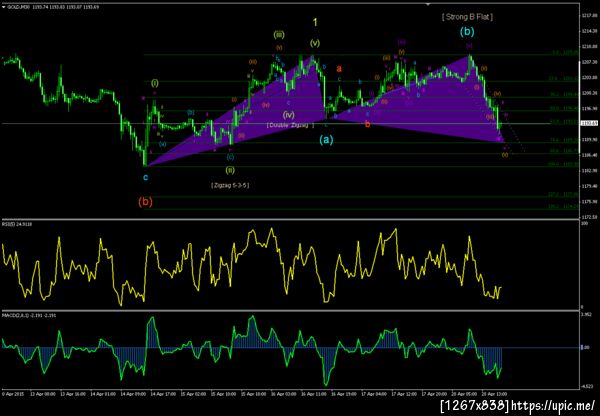Click the '20 Apr 13:00' time axis label
Viewport: 600px width, 416px height.
[492, 393]
